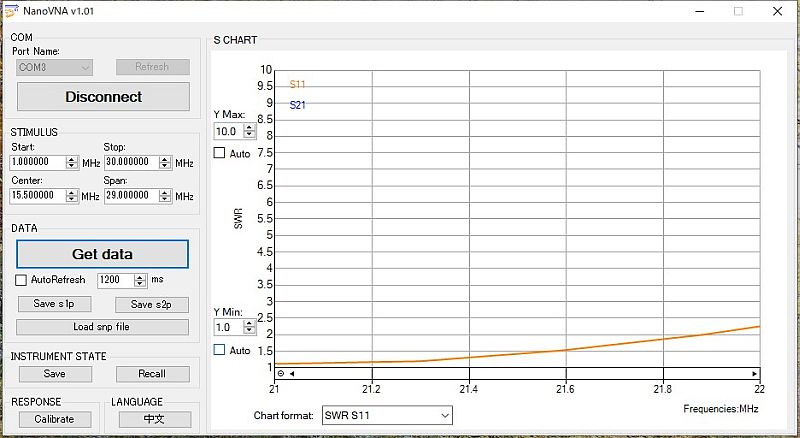Check the Auto box under Y Max
This screenshot has height=438, width=800.
click(220, 153)
